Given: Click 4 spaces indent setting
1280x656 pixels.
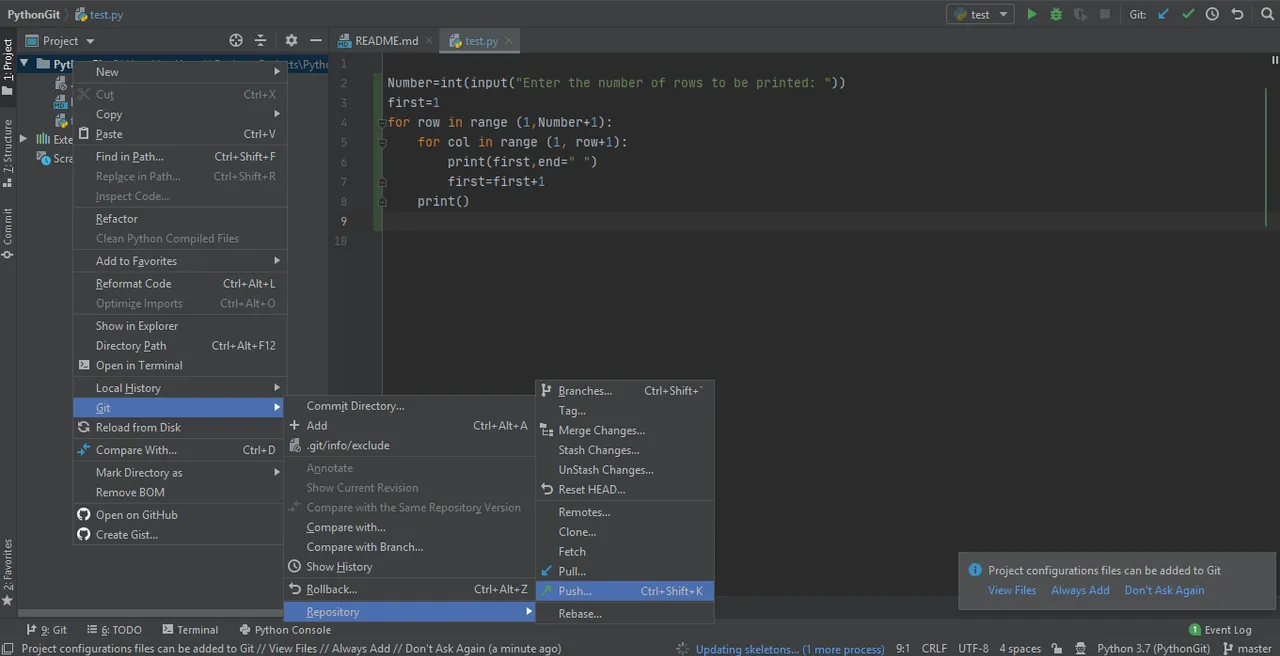Looking at the screenshot, I should click(x=1020, y=648).
